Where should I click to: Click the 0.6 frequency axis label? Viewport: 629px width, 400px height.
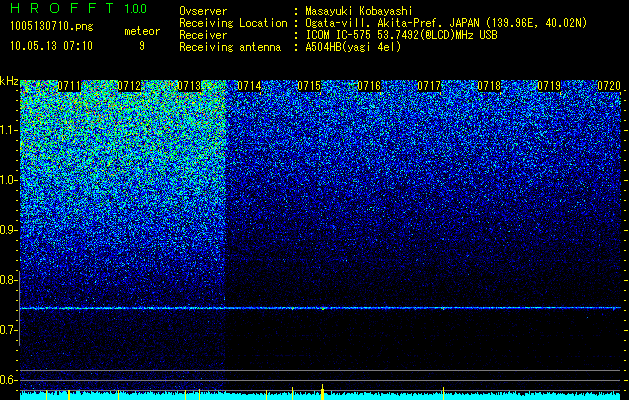[x=8, y=380]
